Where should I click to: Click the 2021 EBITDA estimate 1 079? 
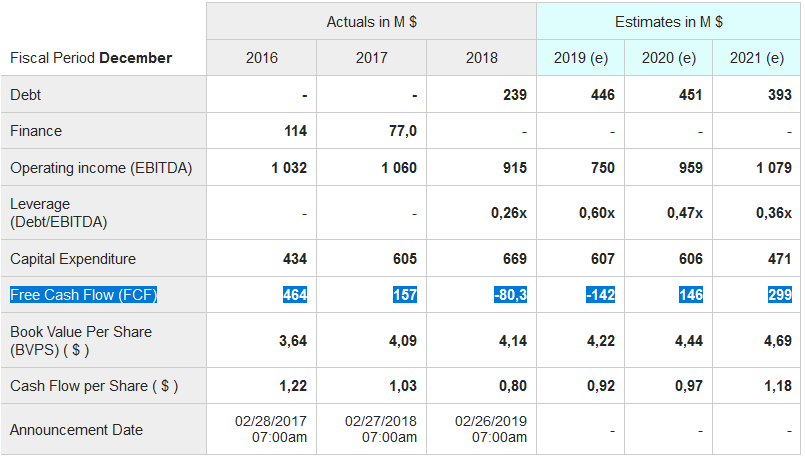point(773,168)
